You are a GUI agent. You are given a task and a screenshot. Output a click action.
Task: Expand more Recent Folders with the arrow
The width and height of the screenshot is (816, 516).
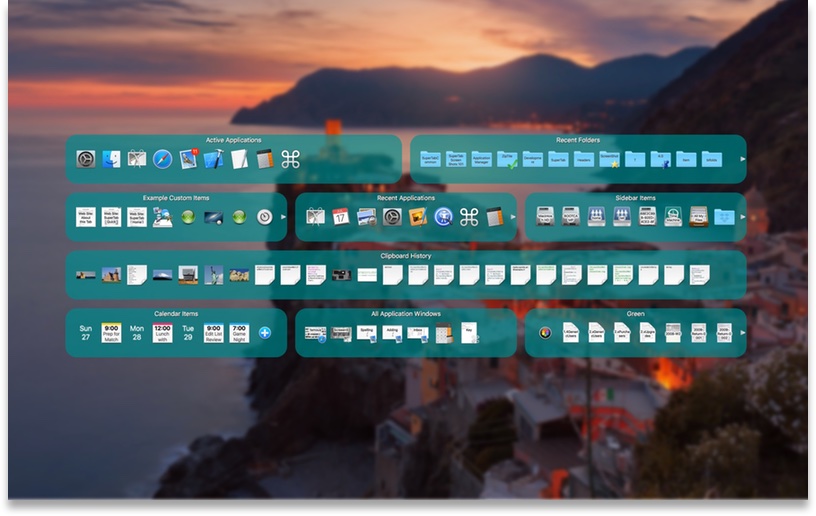point(742,159)
